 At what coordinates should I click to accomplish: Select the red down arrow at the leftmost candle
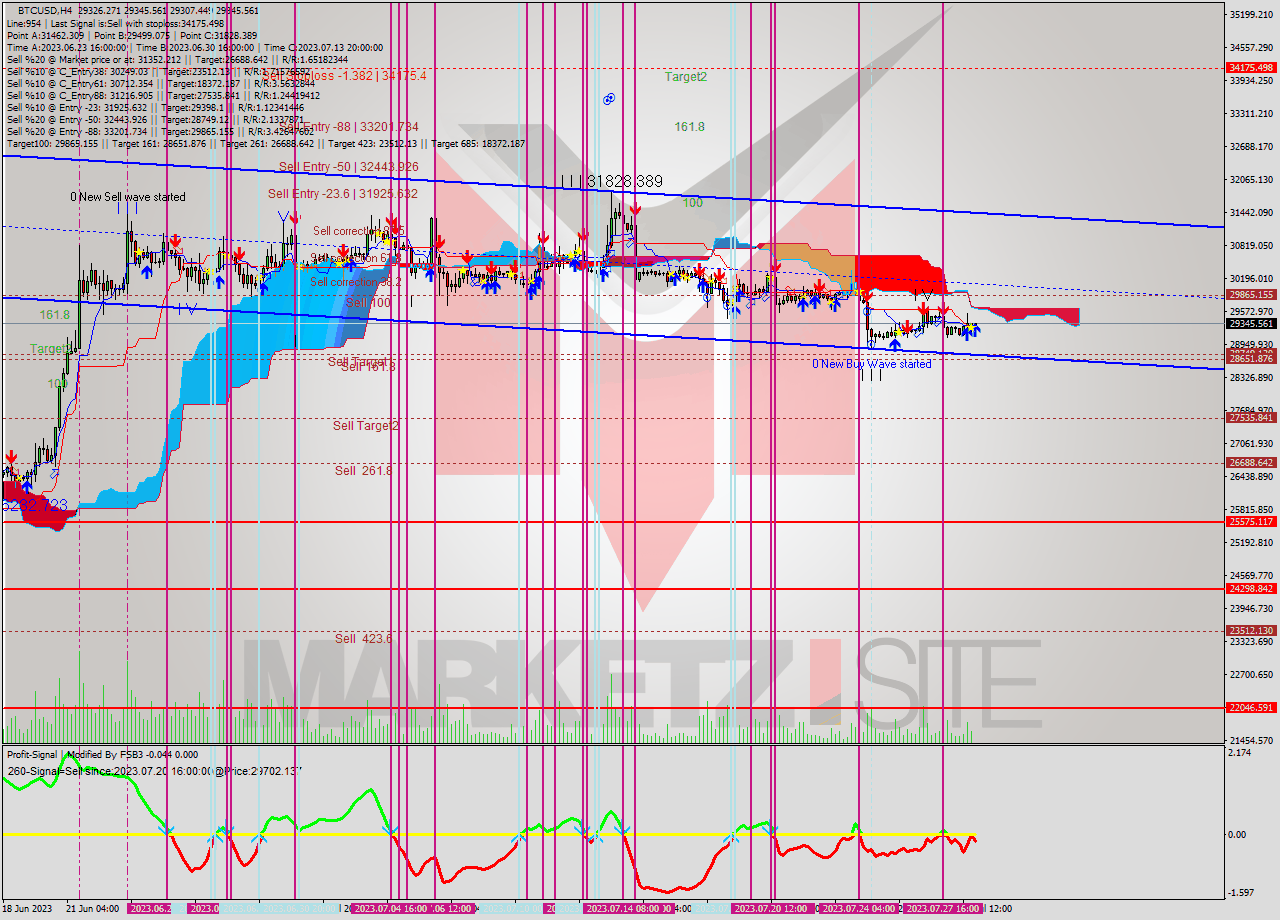click(x=10, y=456)
